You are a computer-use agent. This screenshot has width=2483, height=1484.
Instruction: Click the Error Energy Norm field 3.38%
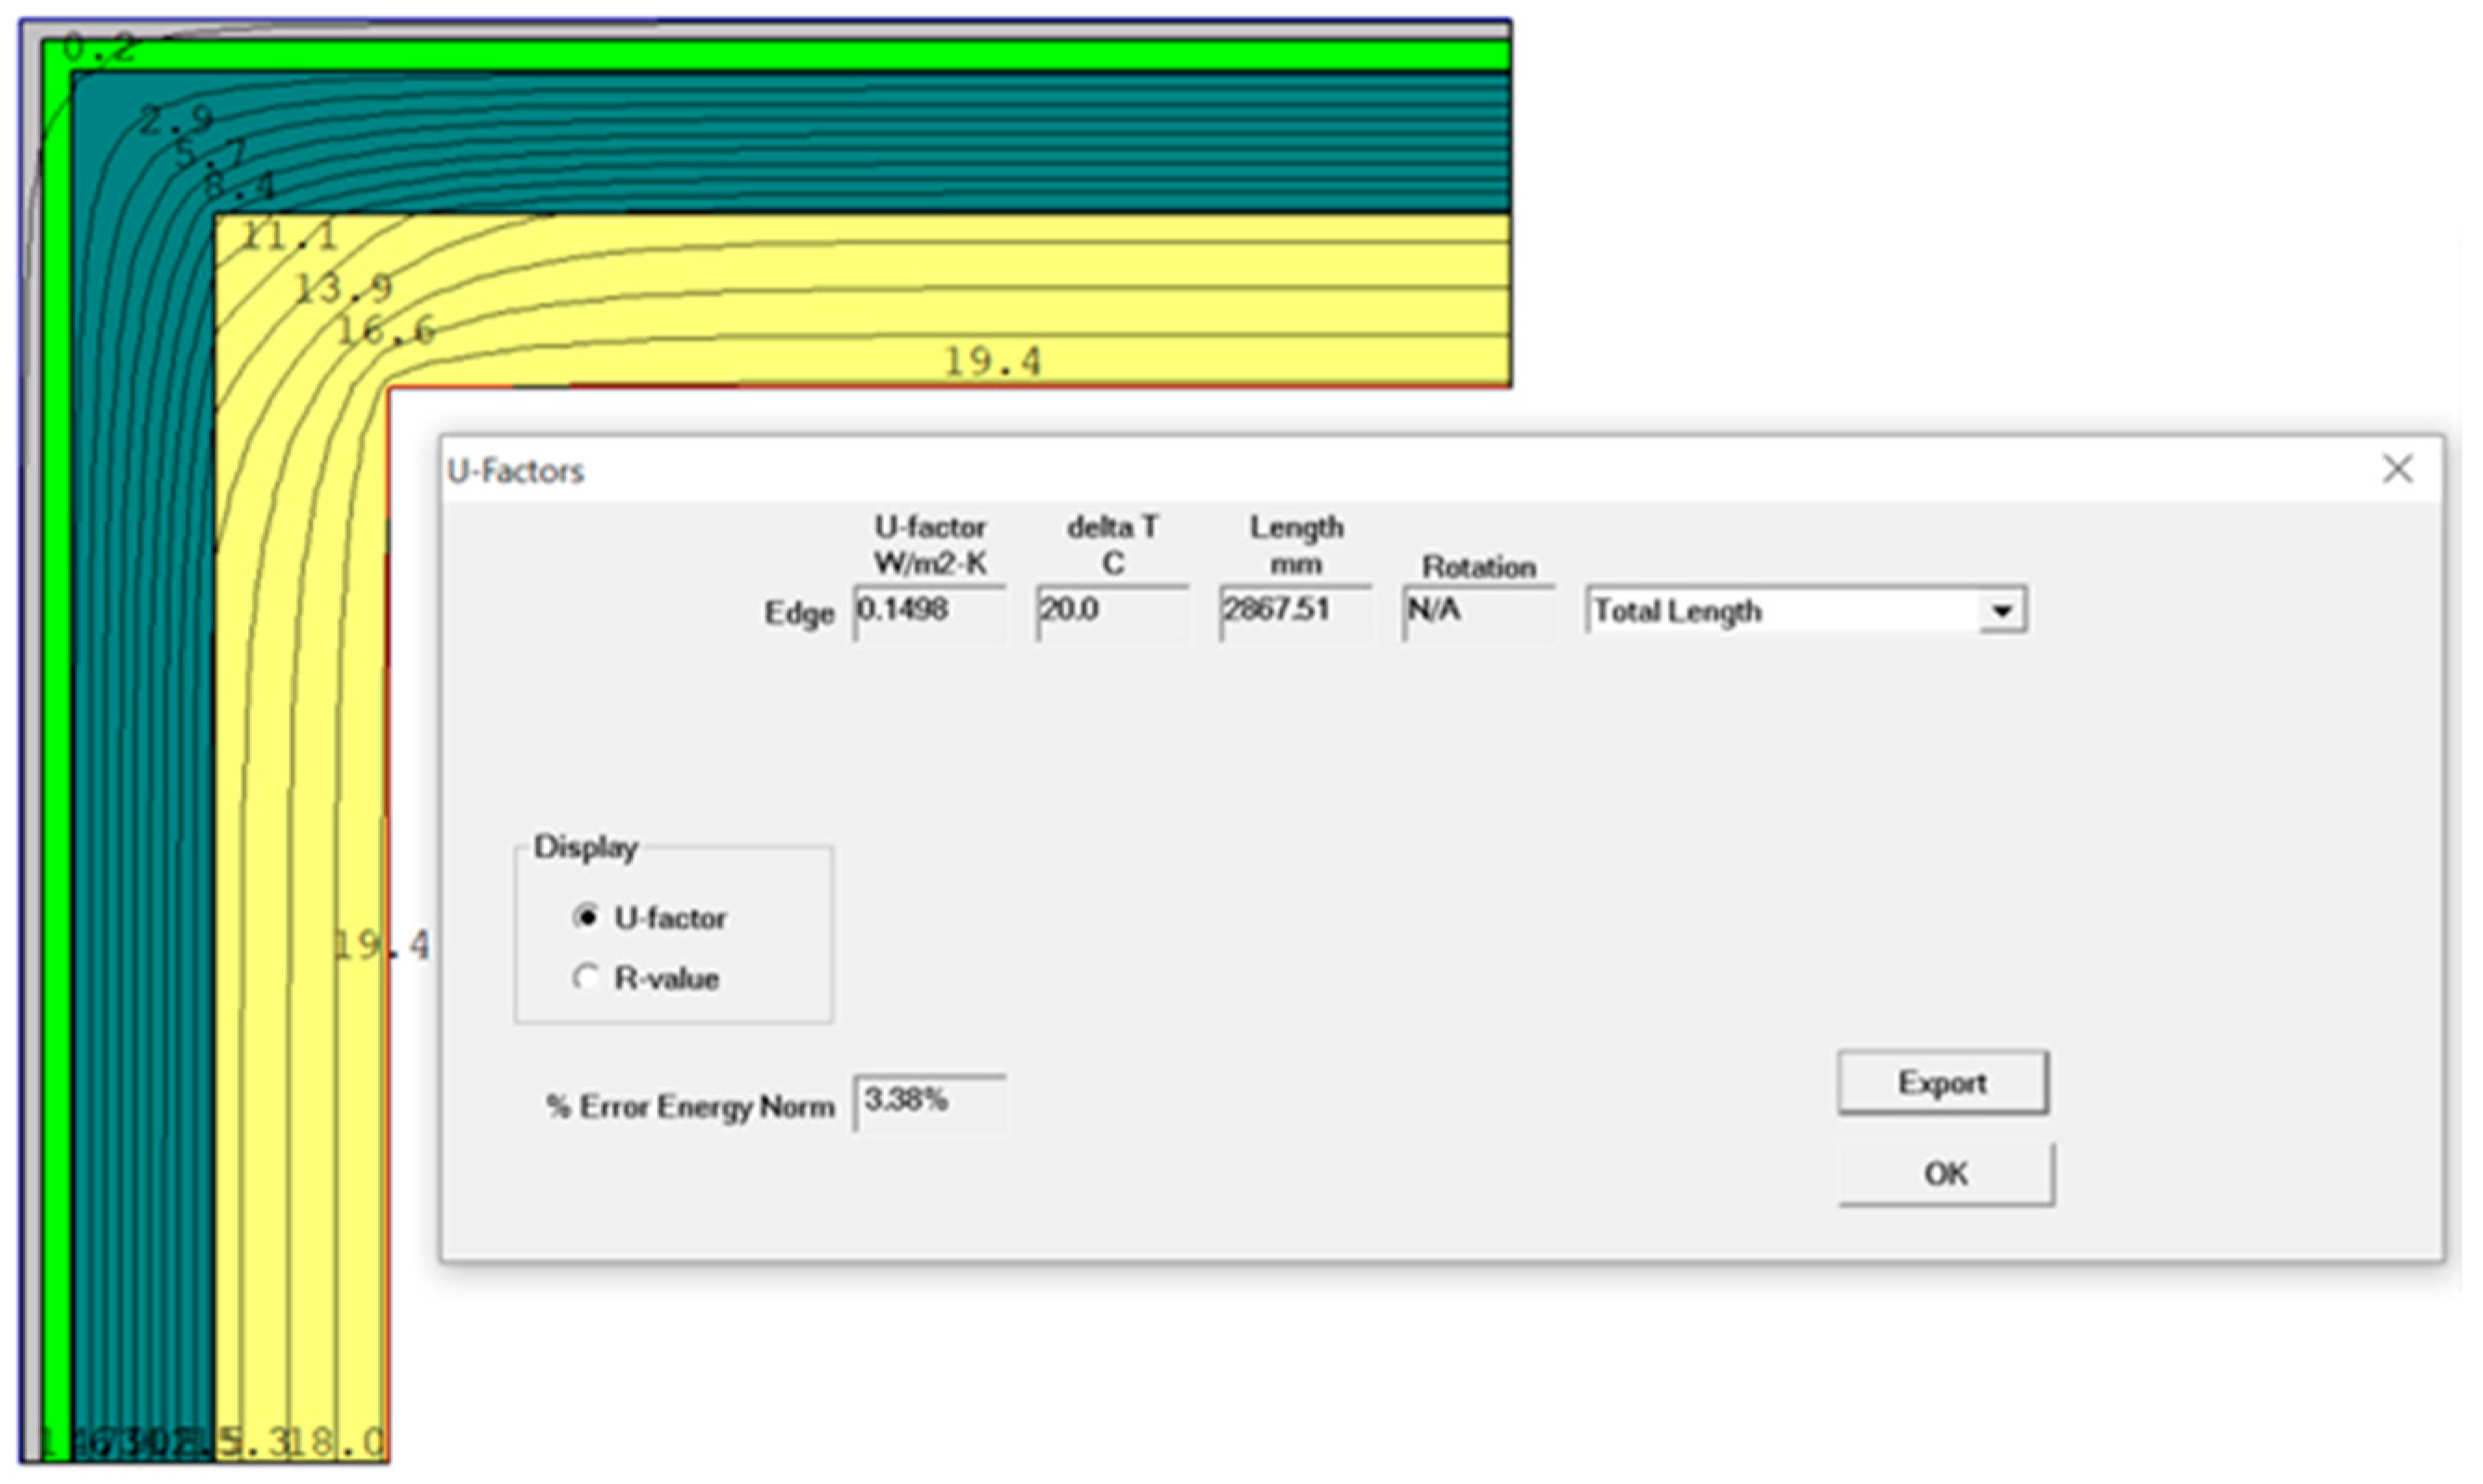pos(929,1101)
